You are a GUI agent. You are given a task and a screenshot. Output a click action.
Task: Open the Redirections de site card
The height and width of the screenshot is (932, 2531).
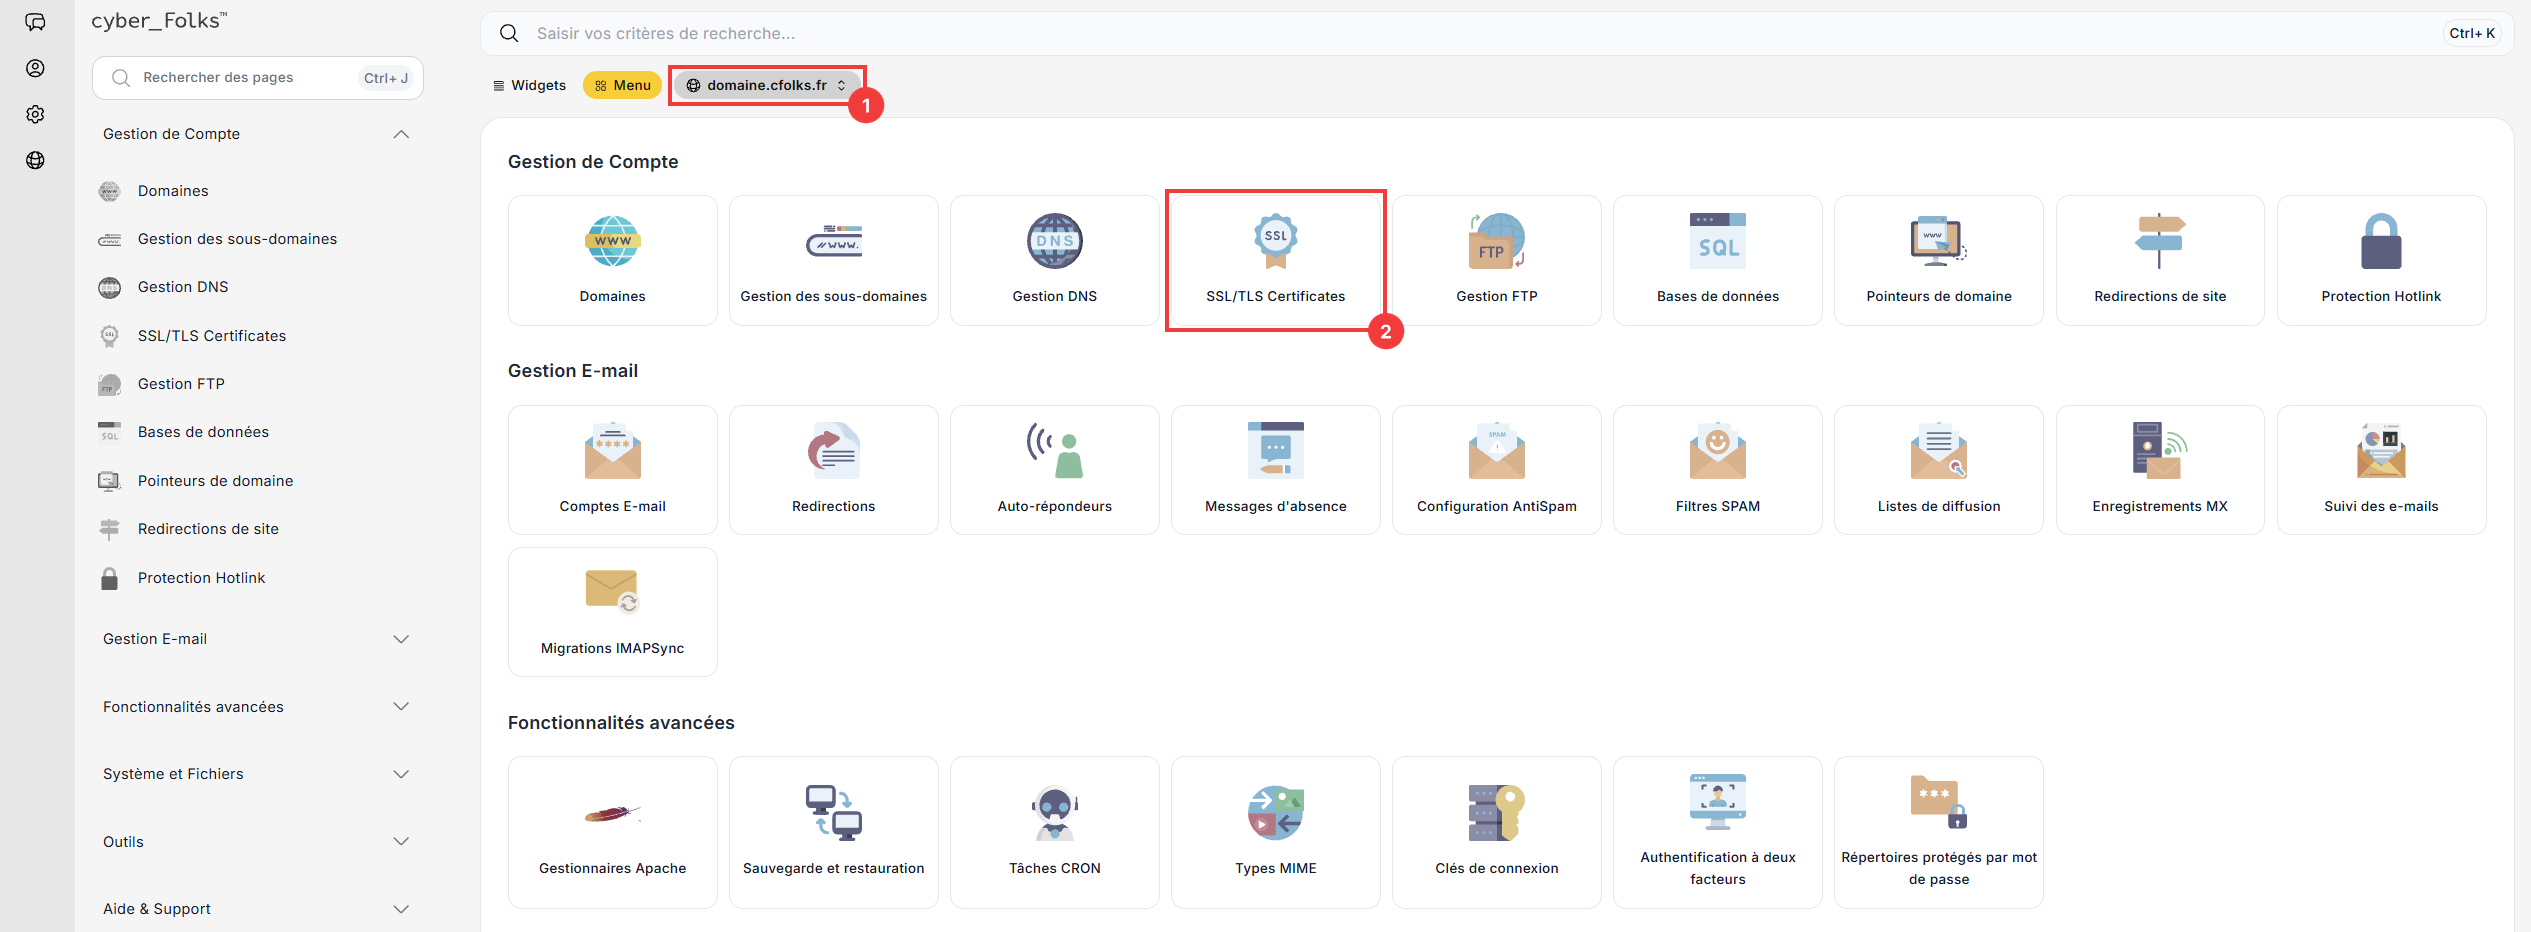point(2160,260)
